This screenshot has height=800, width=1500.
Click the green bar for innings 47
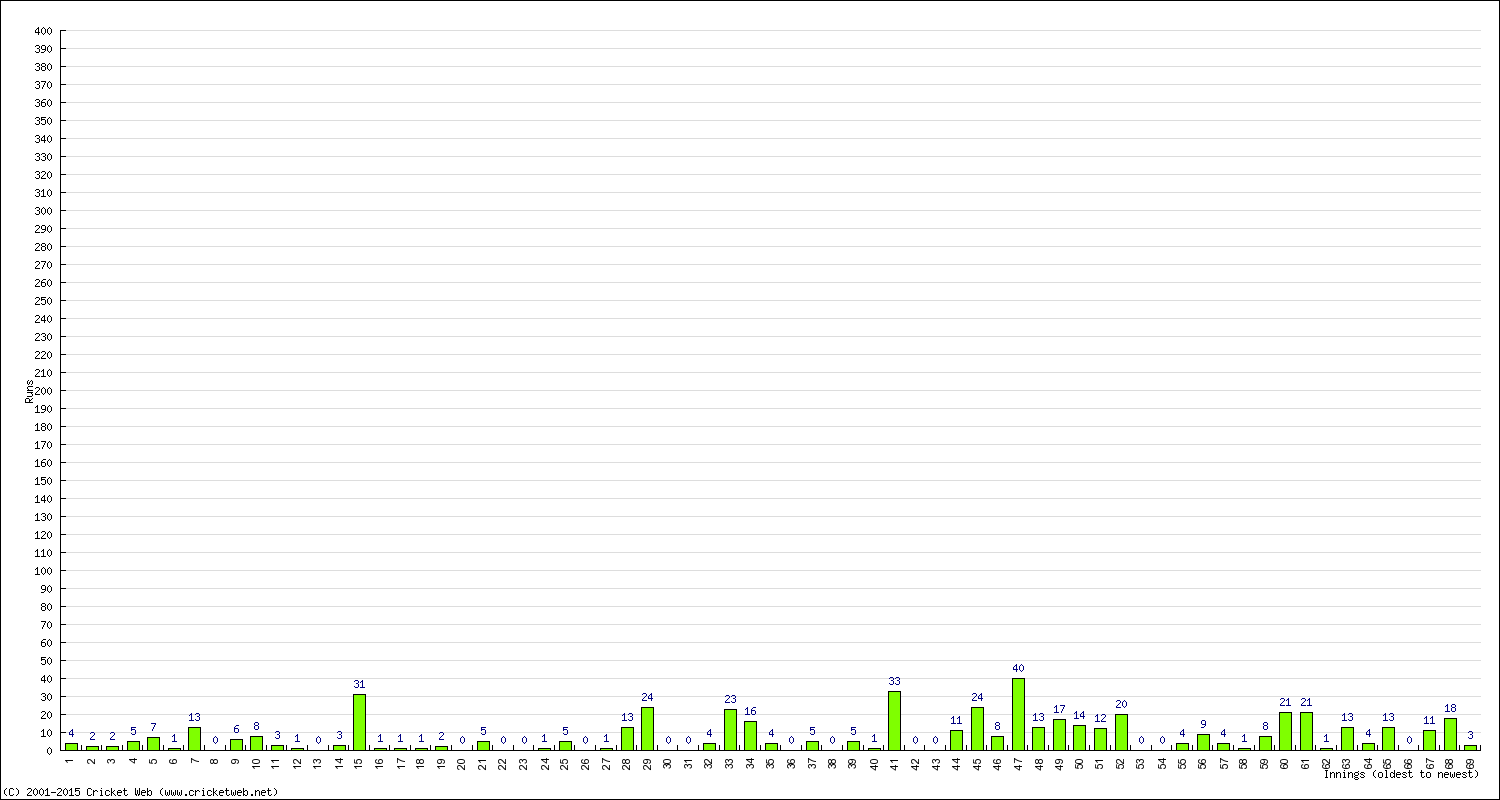(x=1018, y=714)
